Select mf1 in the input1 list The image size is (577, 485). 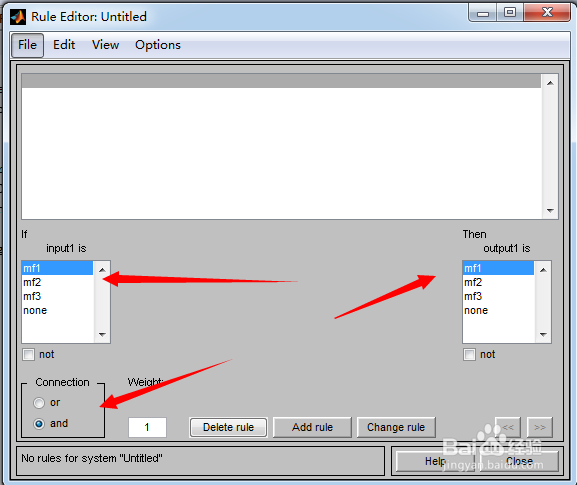[x=57, y=268]
